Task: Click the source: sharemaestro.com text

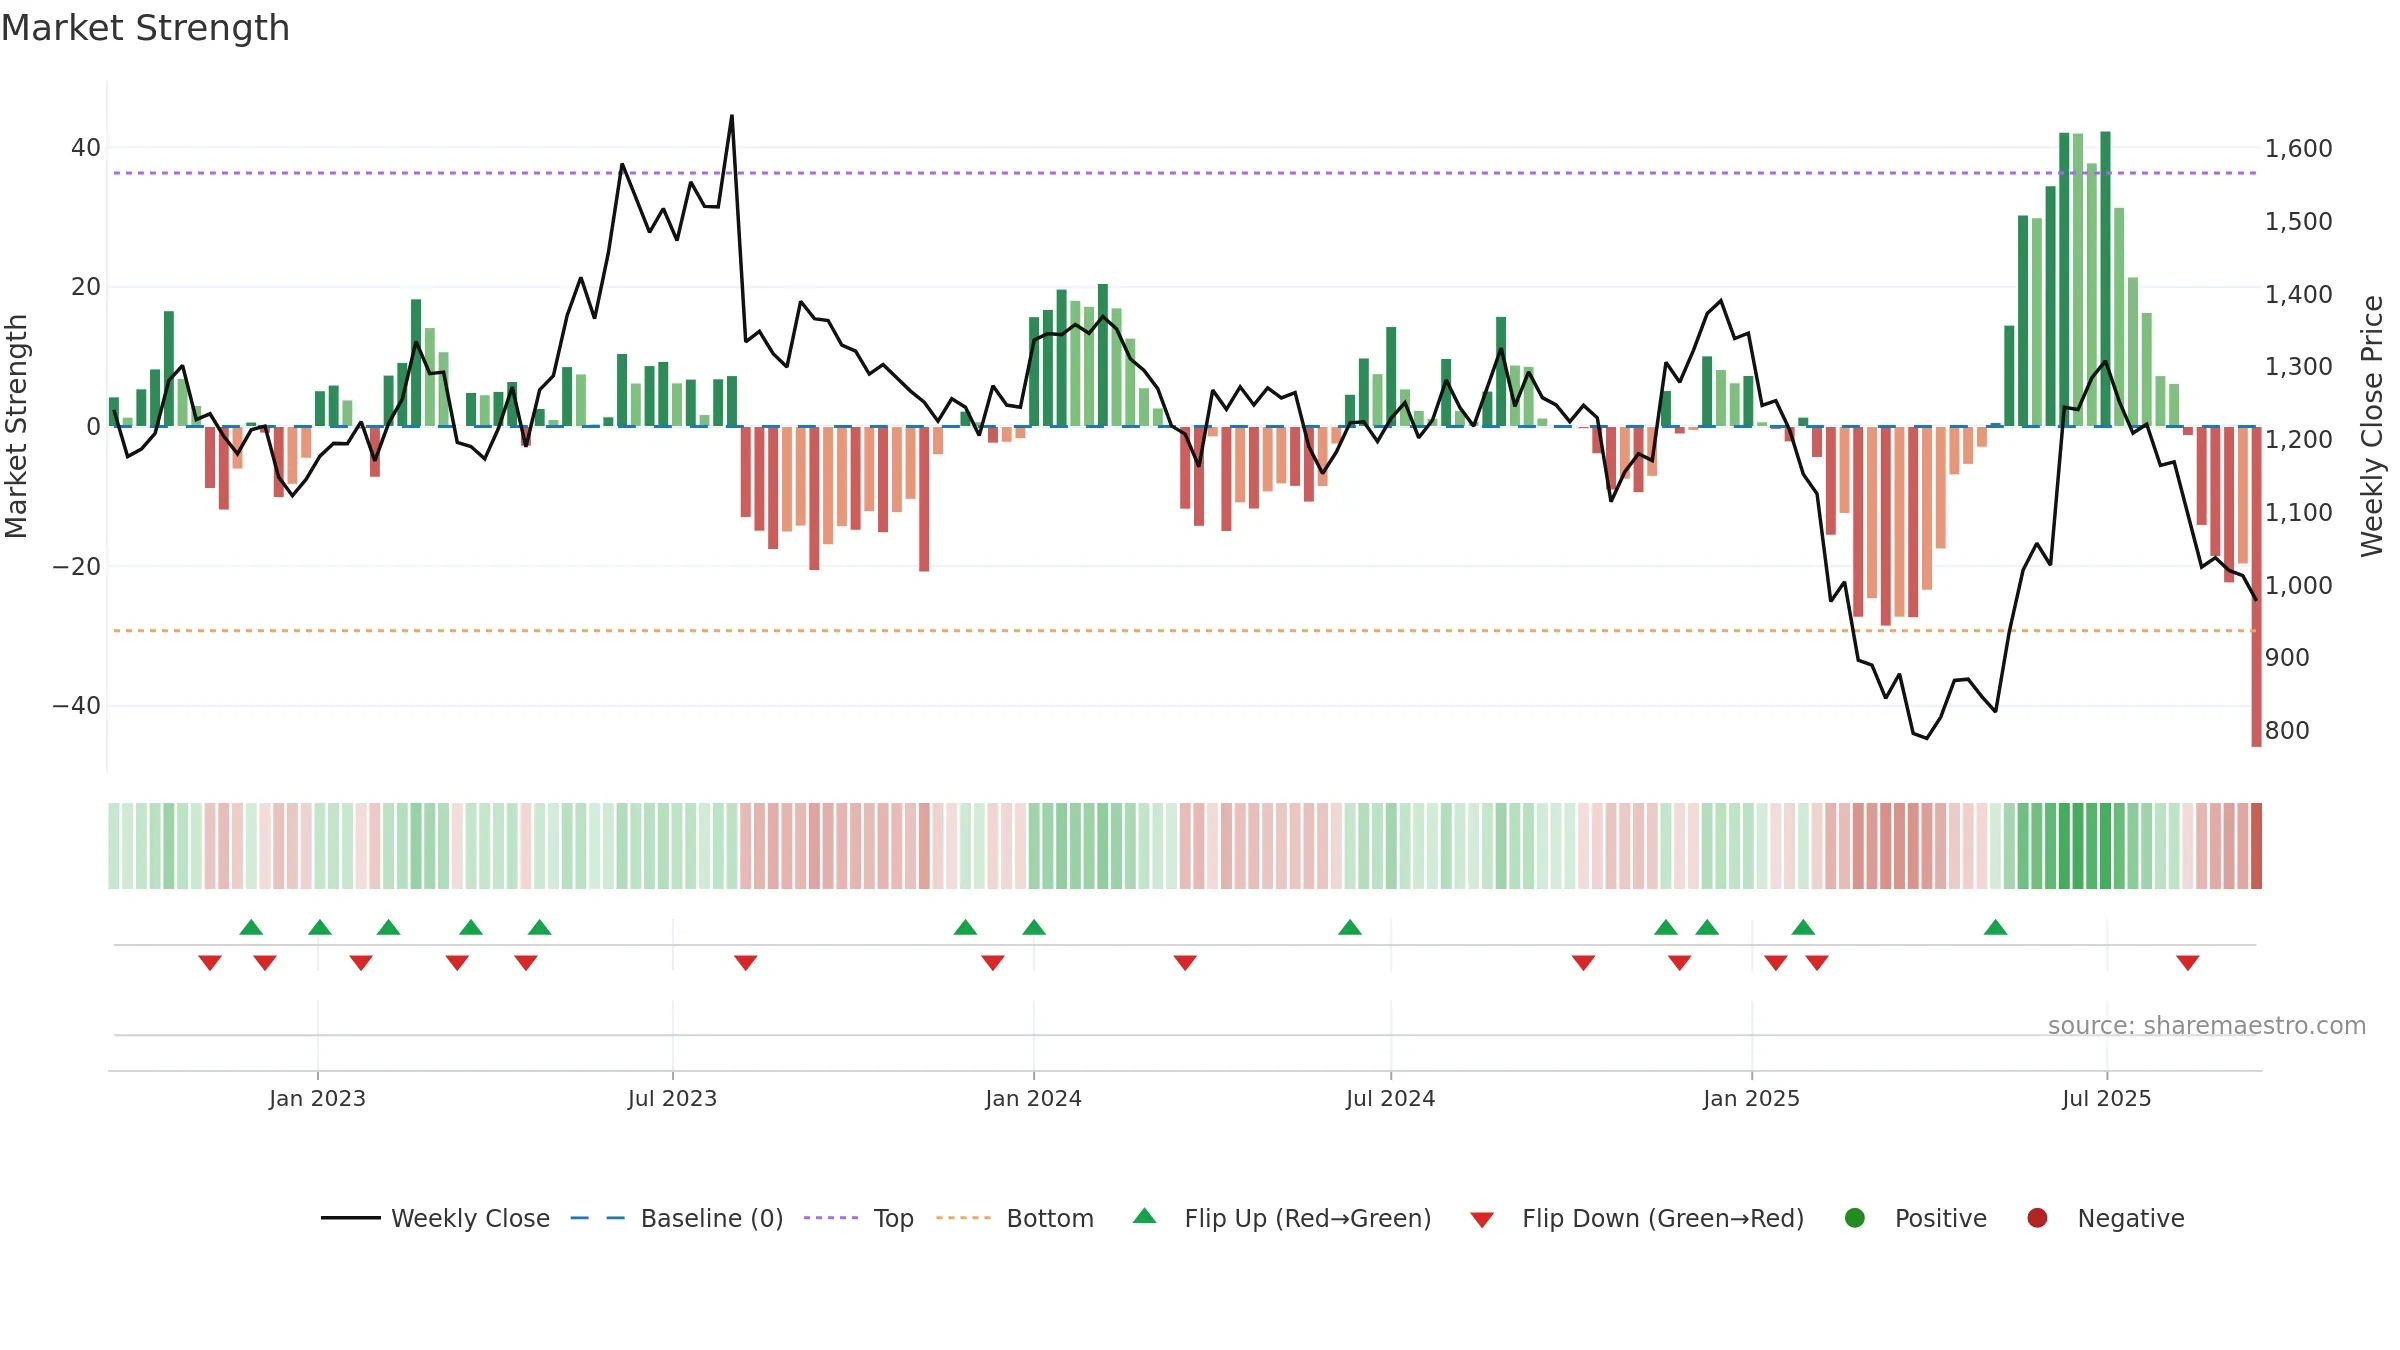Action: (2207, 1025)
